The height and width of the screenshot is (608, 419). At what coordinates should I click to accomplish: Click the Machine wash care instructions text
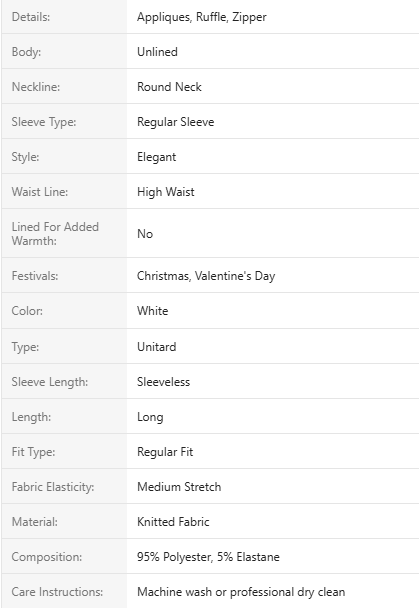pyautogui.click(x=241, y=592)
